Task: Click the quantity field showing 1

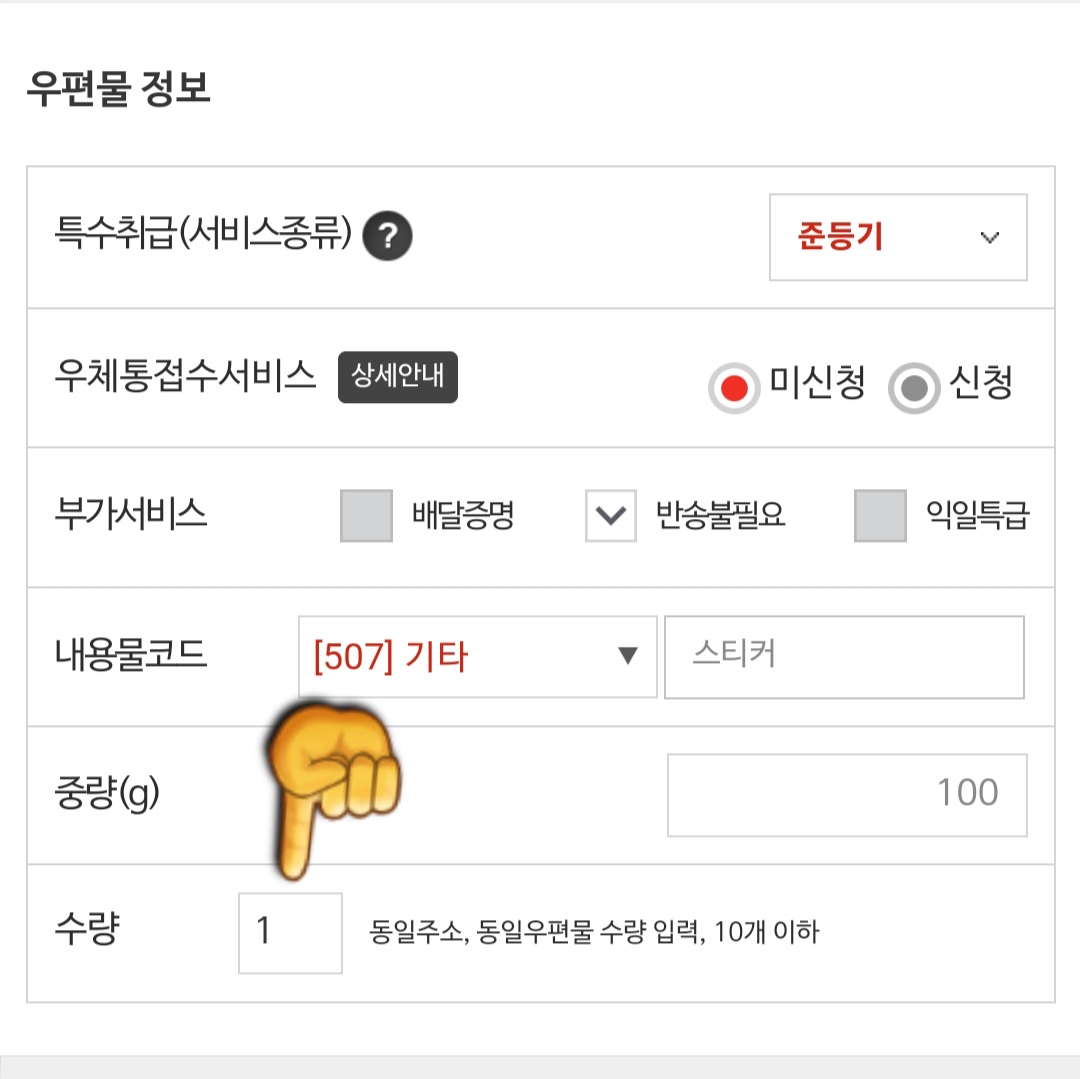Action: 289,932
